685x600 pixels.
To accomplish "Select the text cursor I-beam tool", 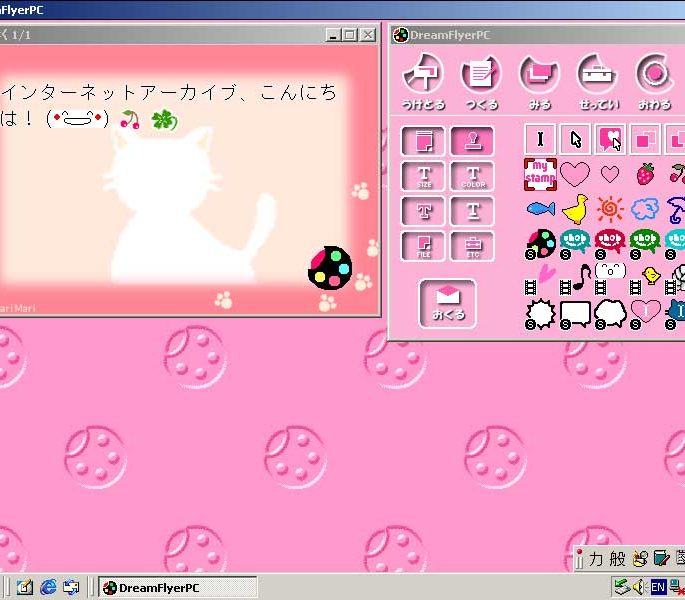I will pos(540,140).
